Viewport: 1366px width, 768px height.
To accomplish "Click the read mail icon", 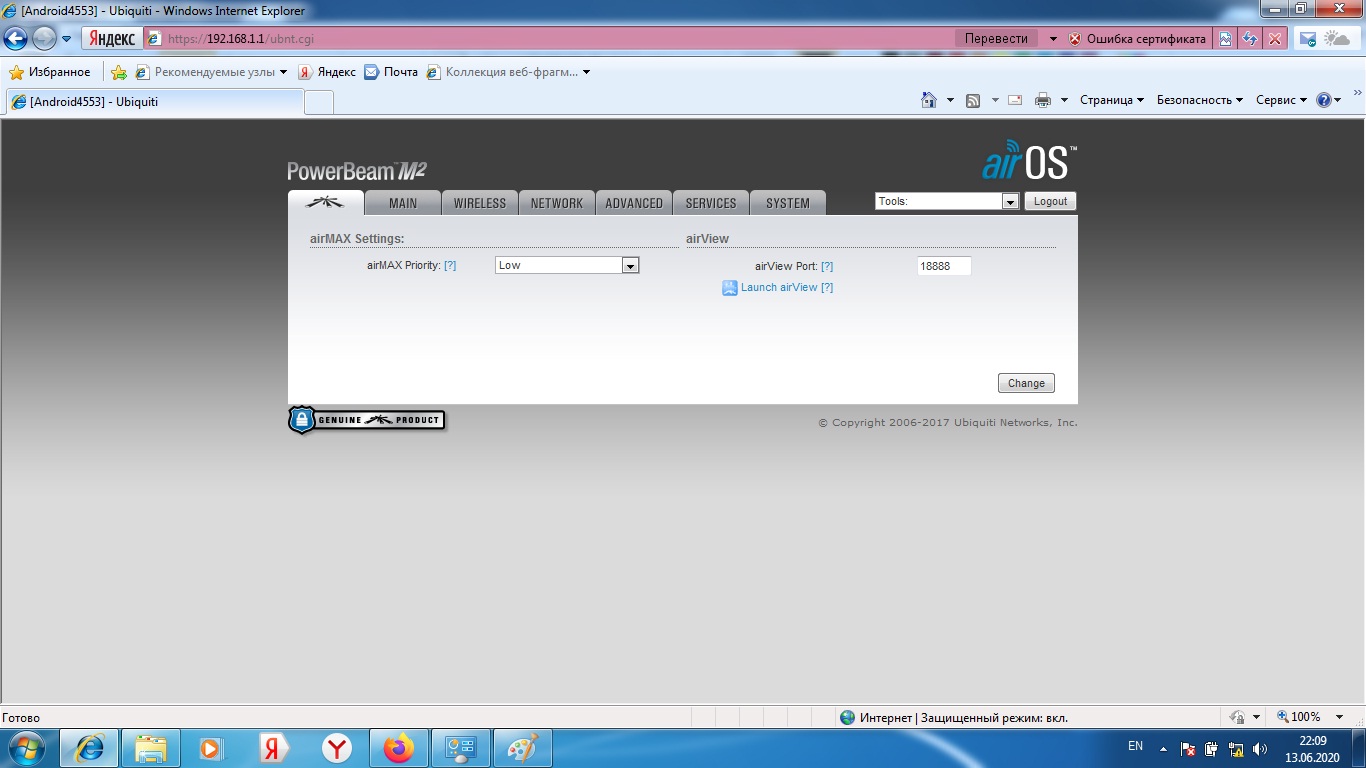I will 1015,100.
